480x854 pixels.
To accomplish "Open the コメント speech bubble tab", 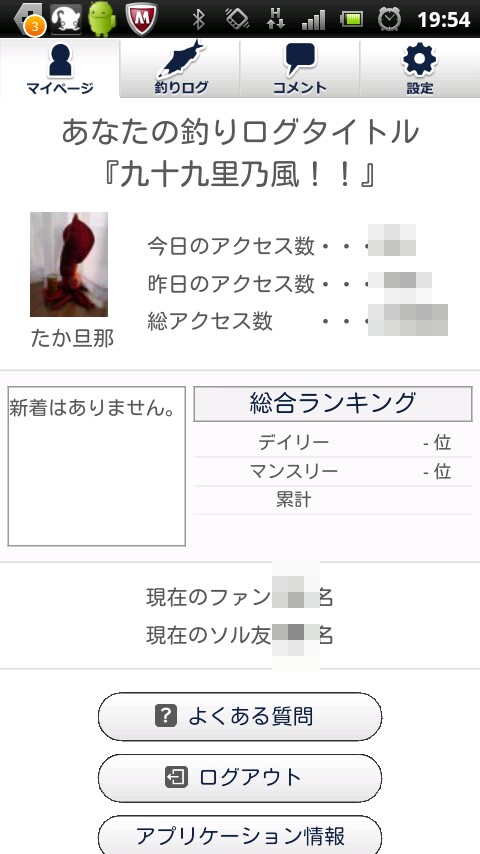I will 300,68.
